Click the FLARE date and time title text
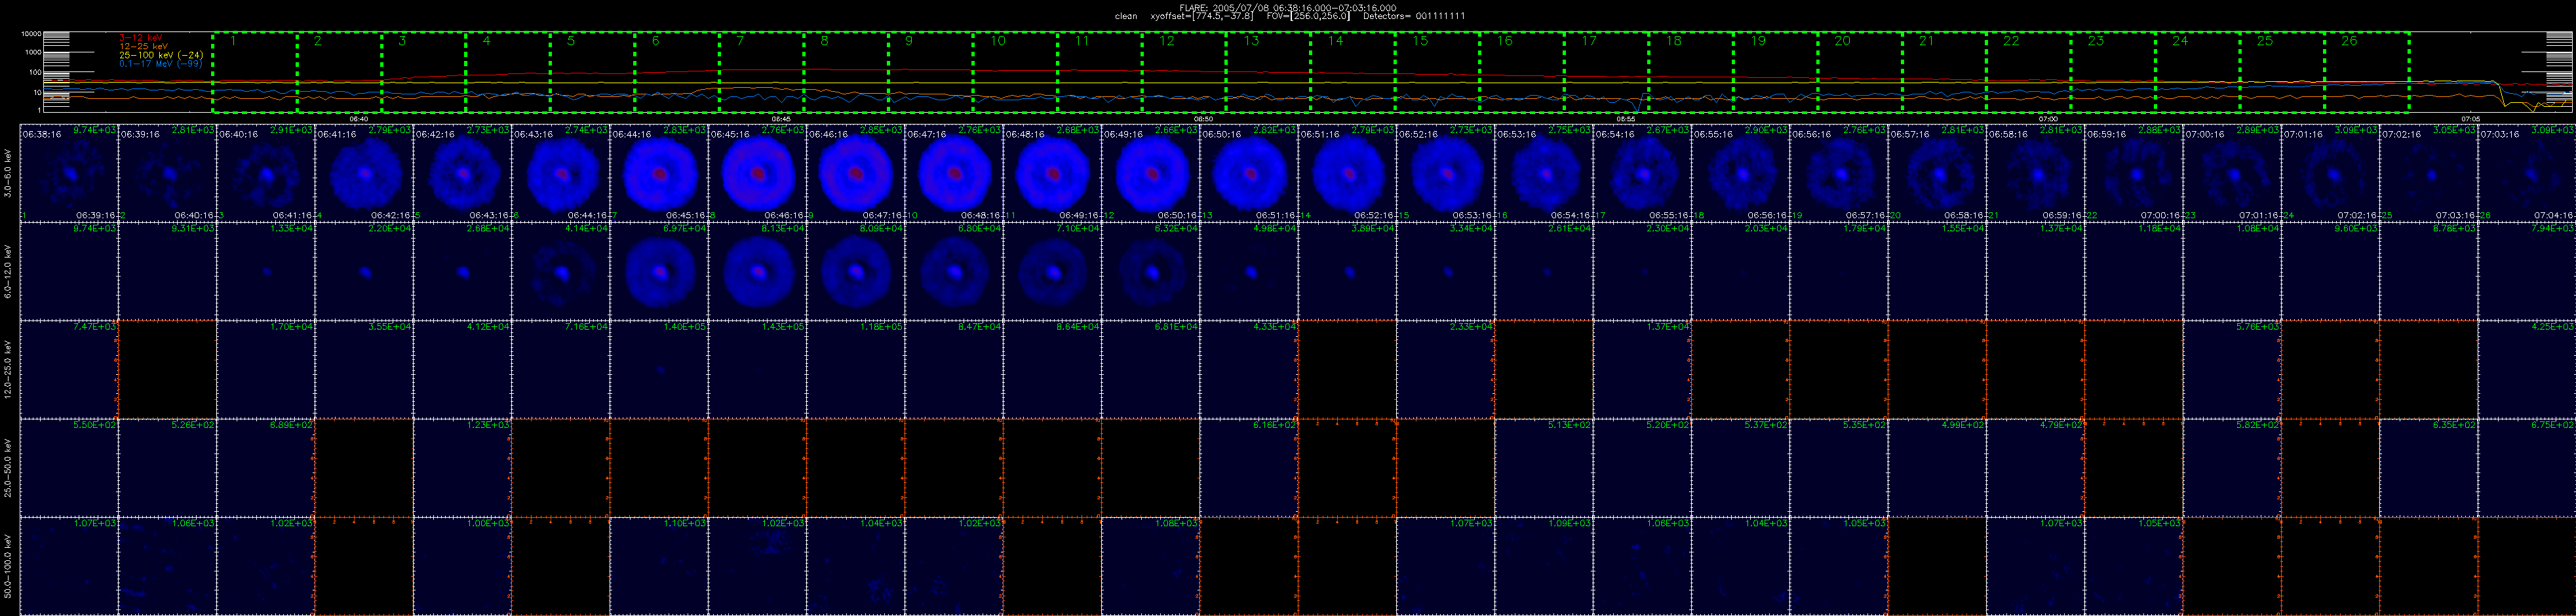The height and width of the screenshot is (616, 2576). coord(1288,8)
